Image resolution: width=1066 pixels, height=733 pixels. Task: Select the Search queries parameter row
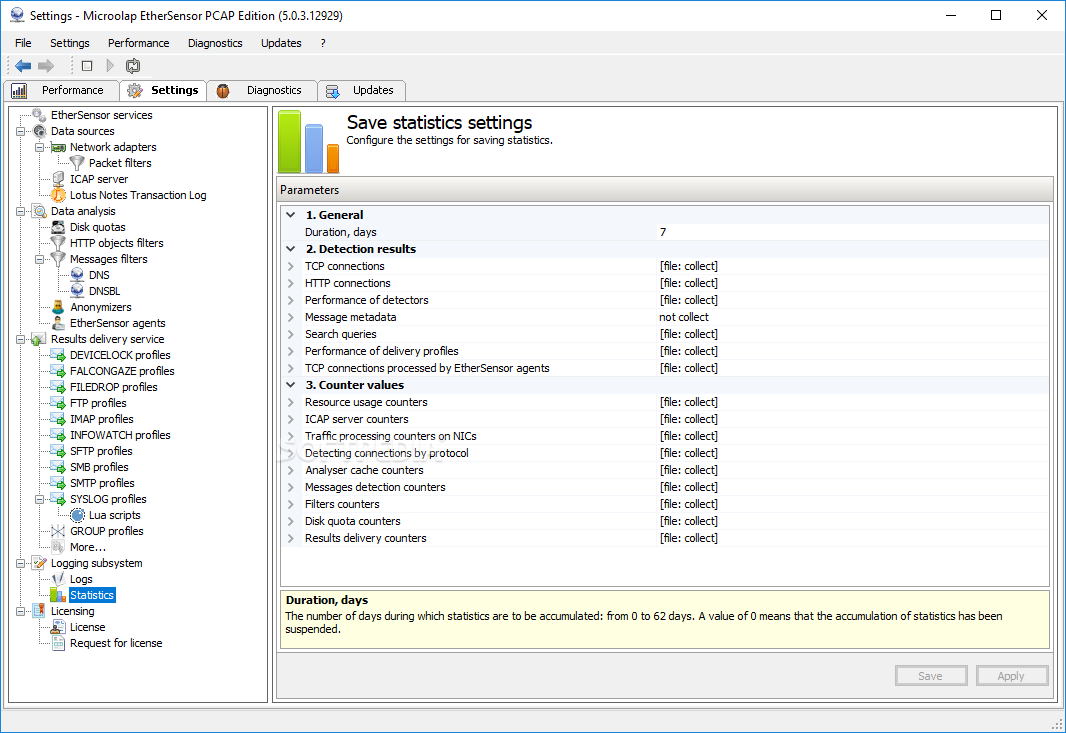coord(666,334)
